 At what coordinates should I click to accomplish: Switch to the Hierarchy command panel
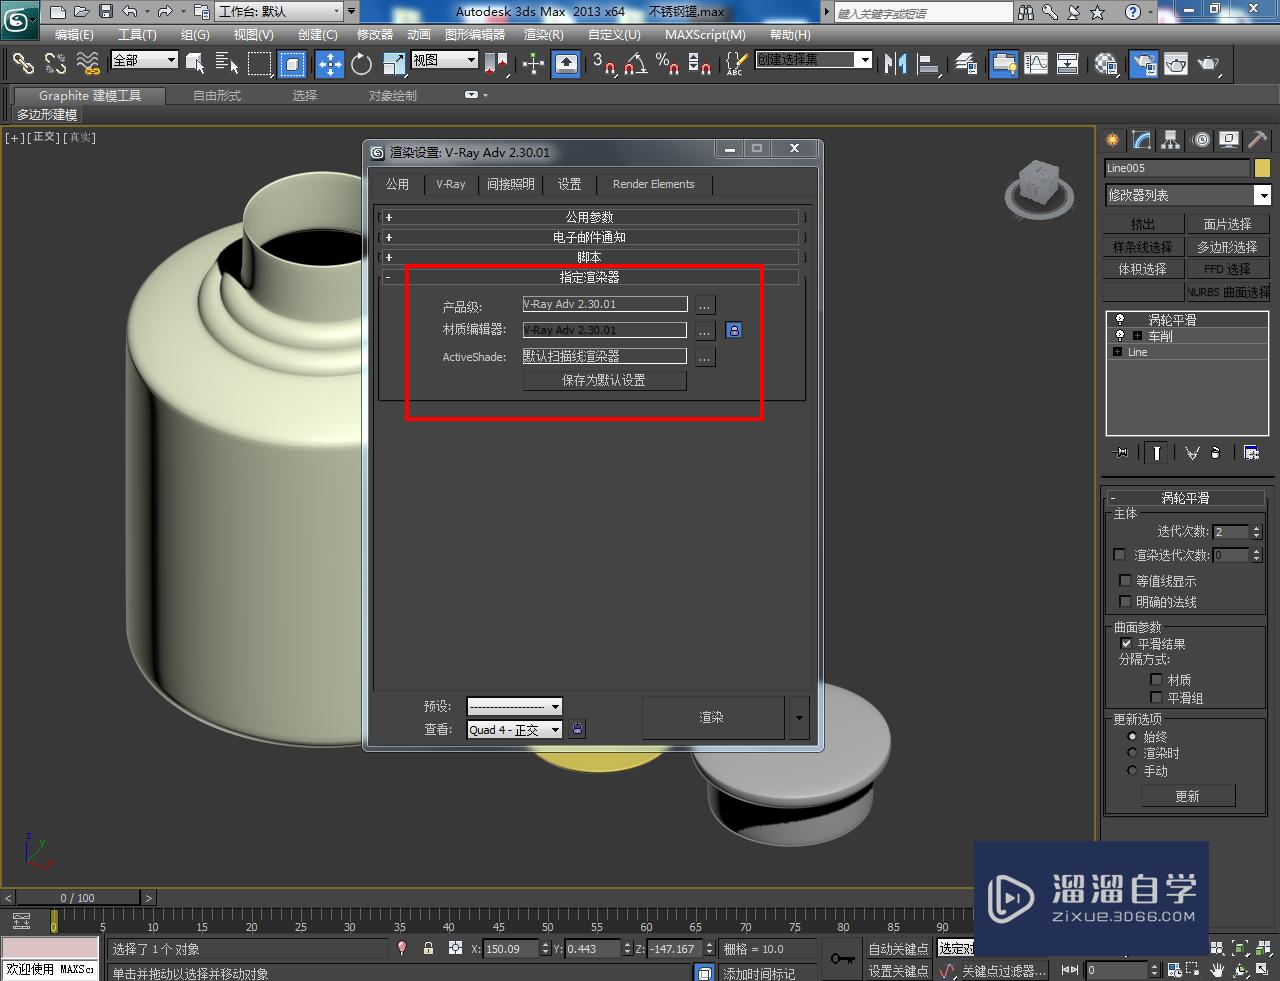pos(1170,140)
